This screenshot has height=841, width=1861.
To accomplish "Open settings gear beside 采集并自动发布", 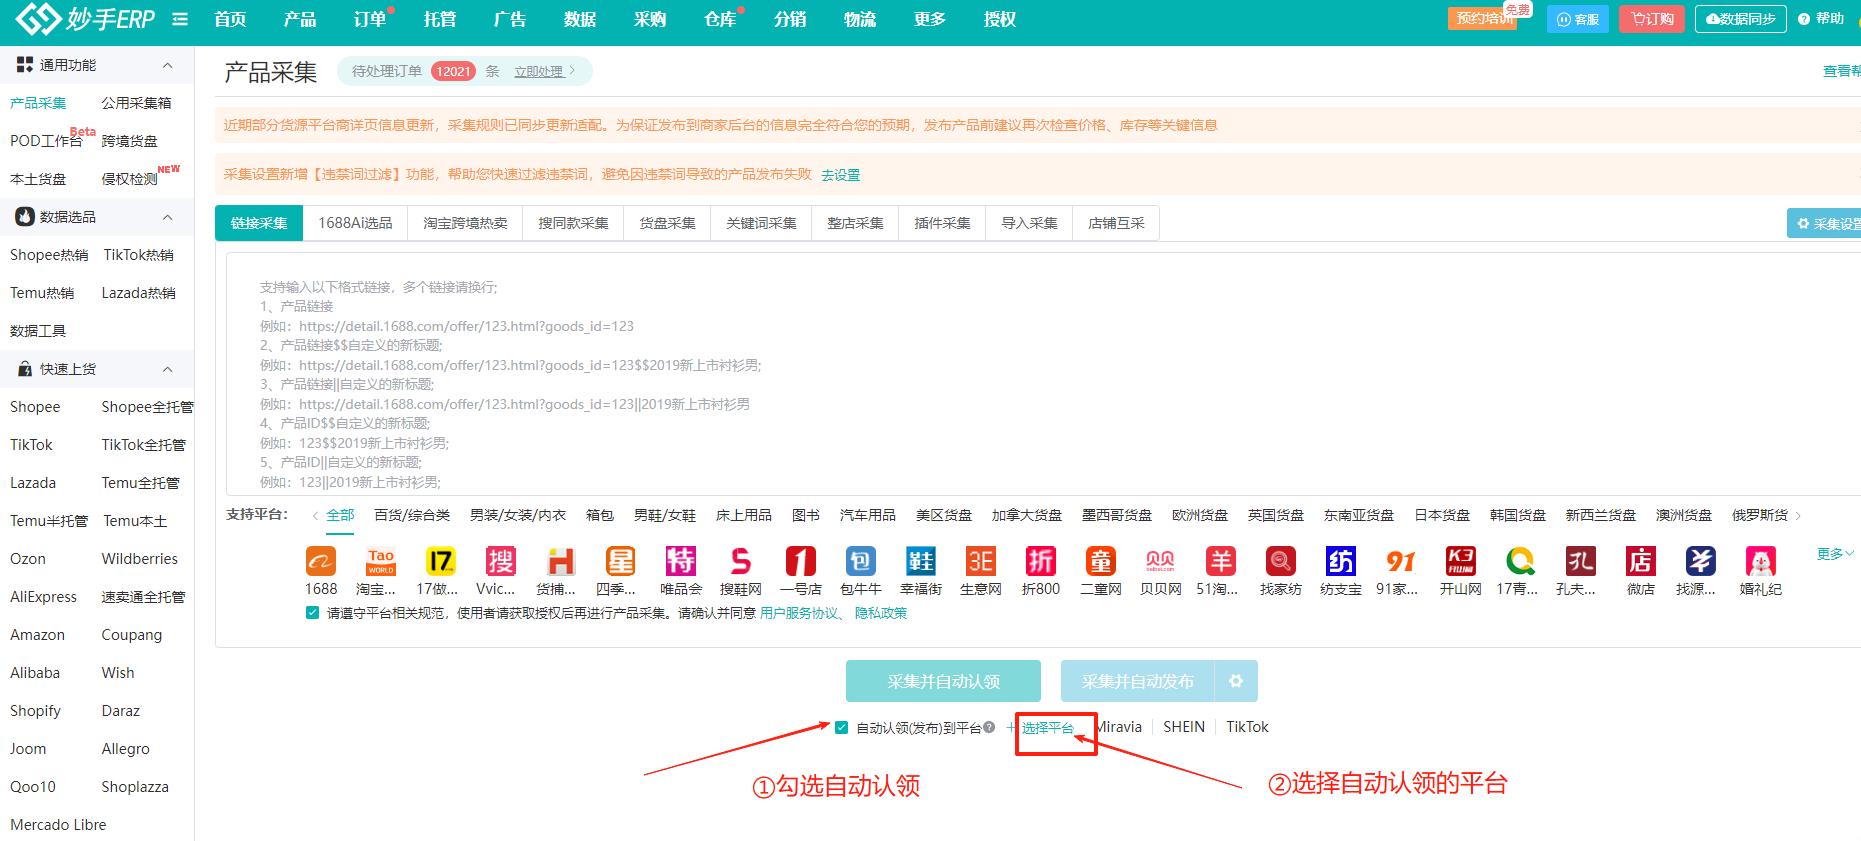I will (x=1236, y=681).
